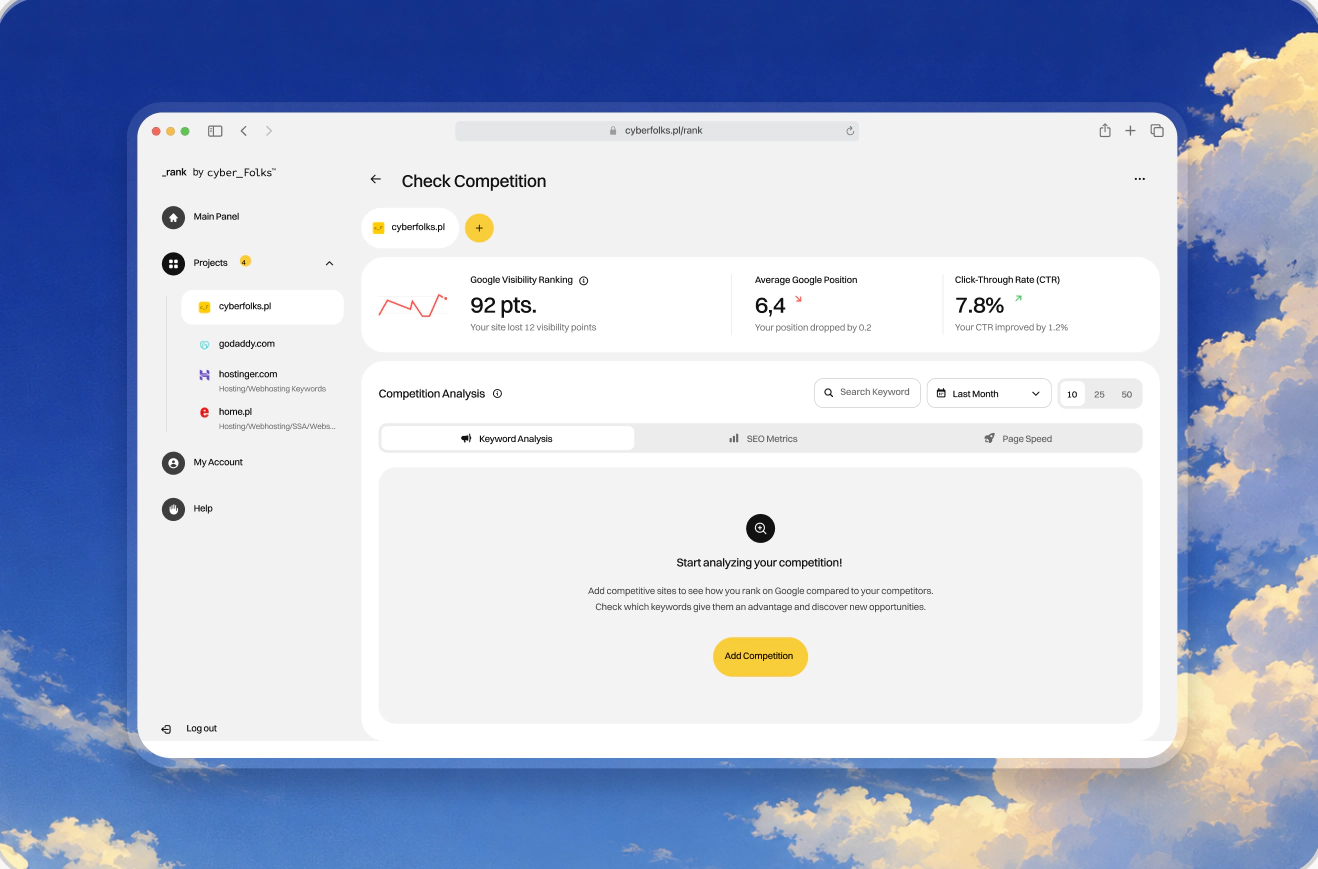The image size is (1318, 869).
Task: Show 10 results per page
Action: click(1072, 395)
